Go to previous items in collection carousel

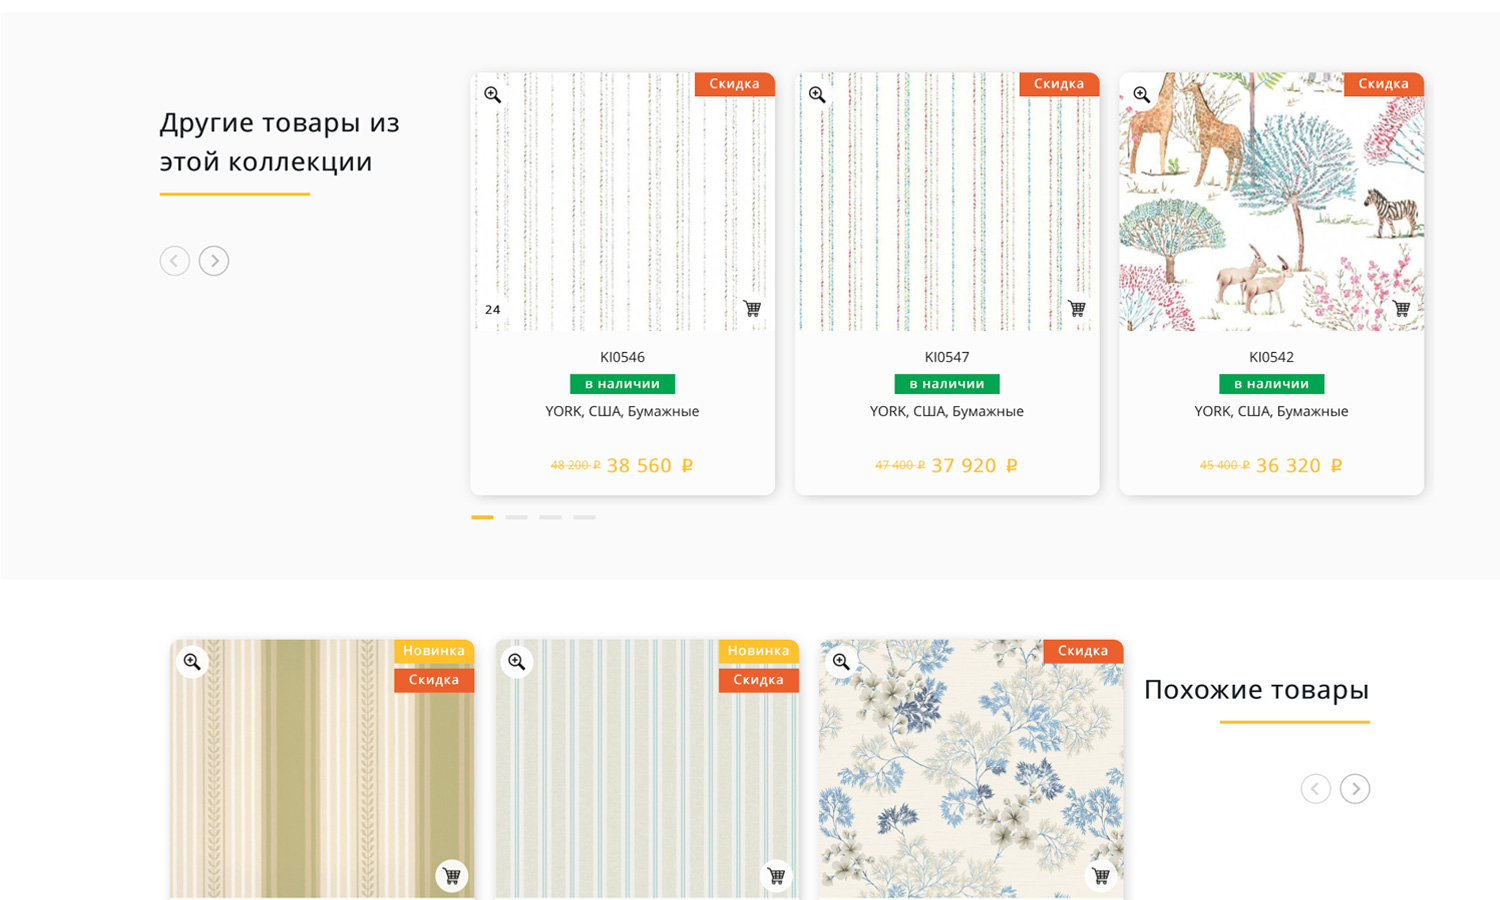point(175,261)
